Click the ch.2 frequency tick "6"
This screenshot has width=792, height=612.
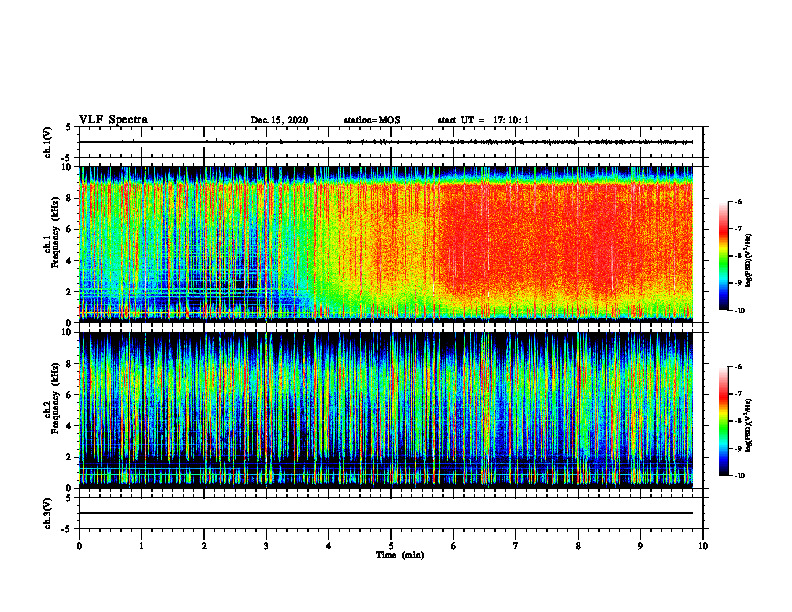69,395
